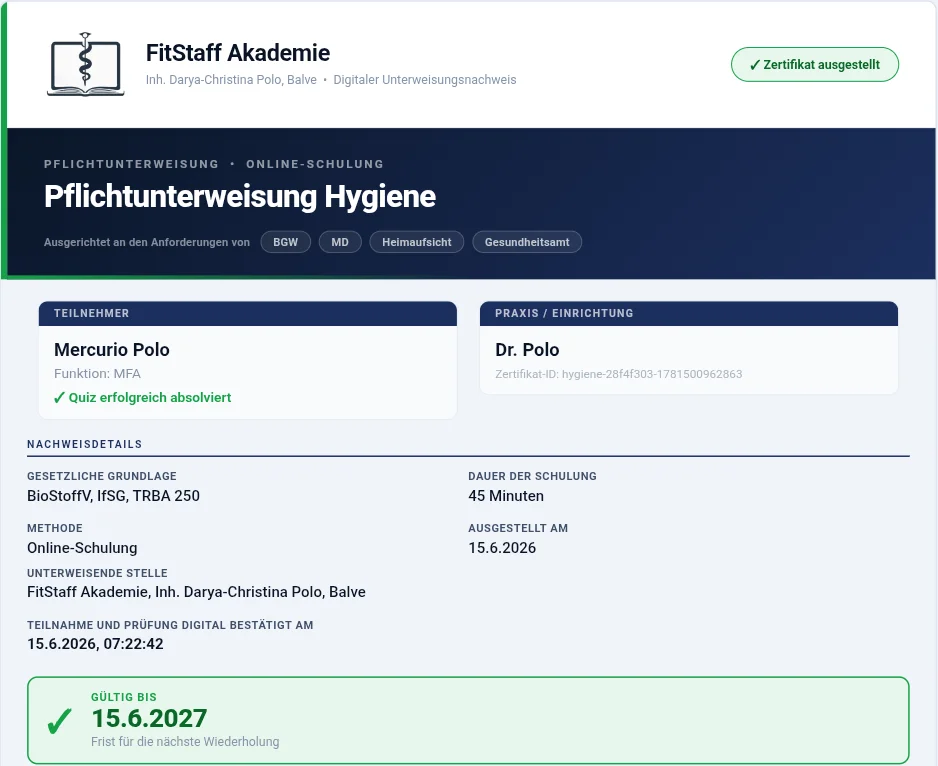Image resolution: width=938 pixels, height=766 pixels.
Task: Click the 'PRAXIS / EINRICHTUNG' card header
Action: click(689, 314)
